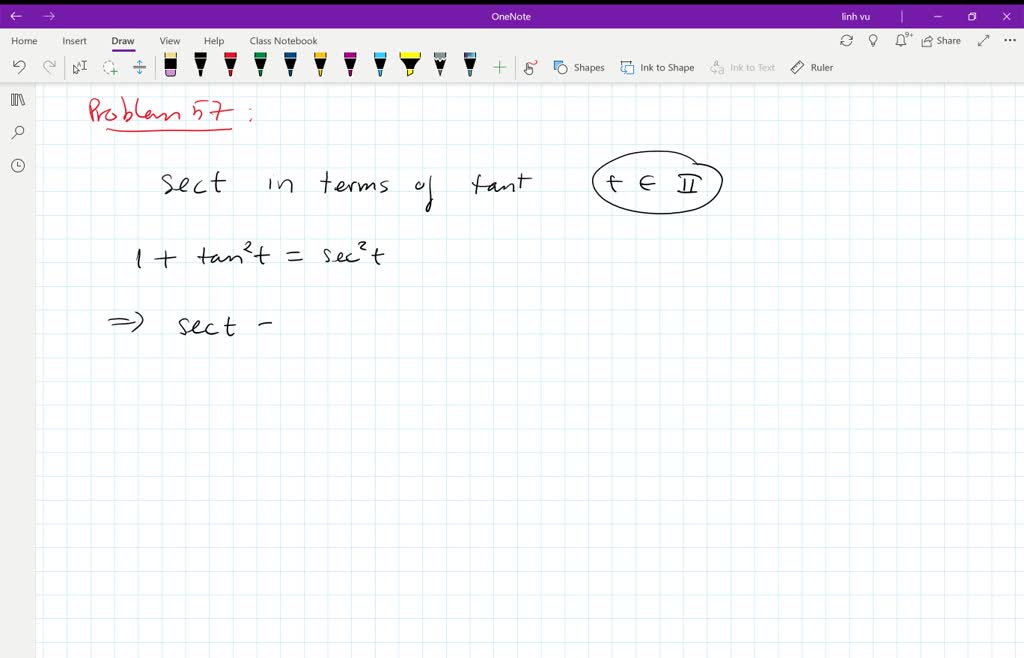Open notifications with the bell icon
This screenshot has height=658, width=1024.
[x=901, y=40]
